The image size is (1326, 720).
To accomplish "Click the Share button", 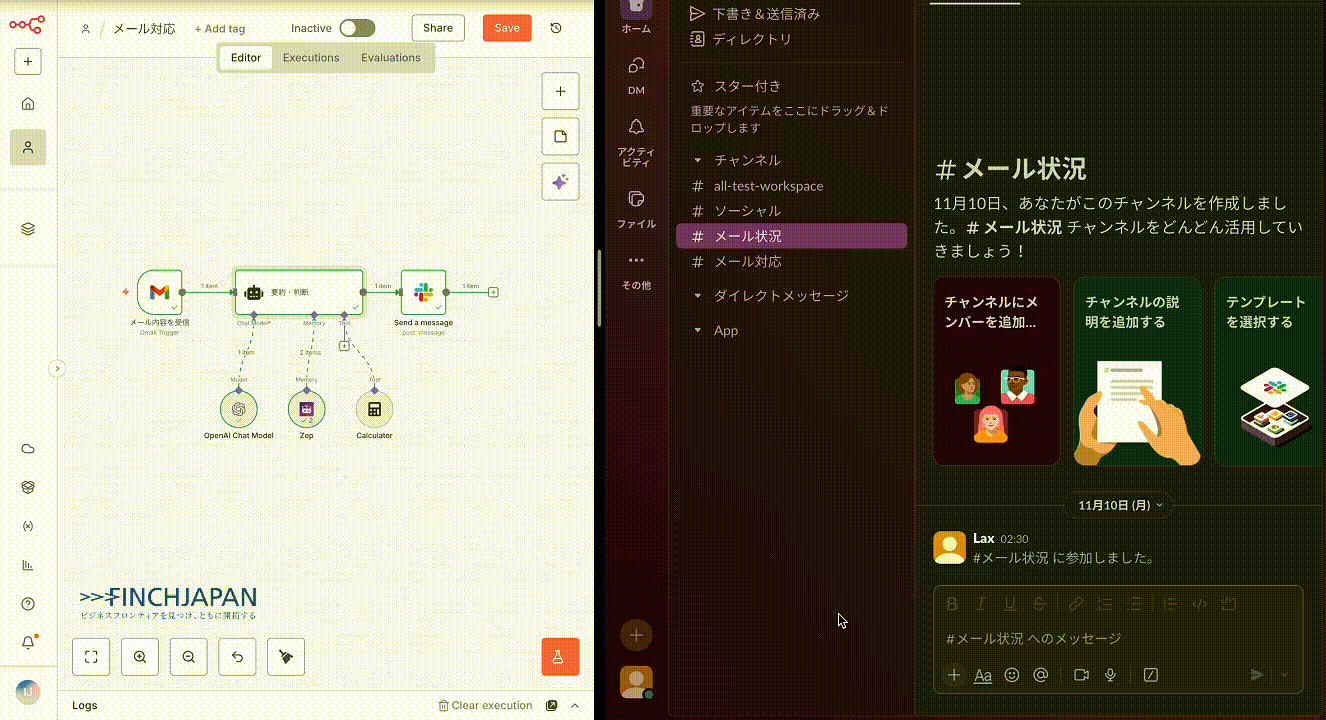I will (x=438, y=28).
